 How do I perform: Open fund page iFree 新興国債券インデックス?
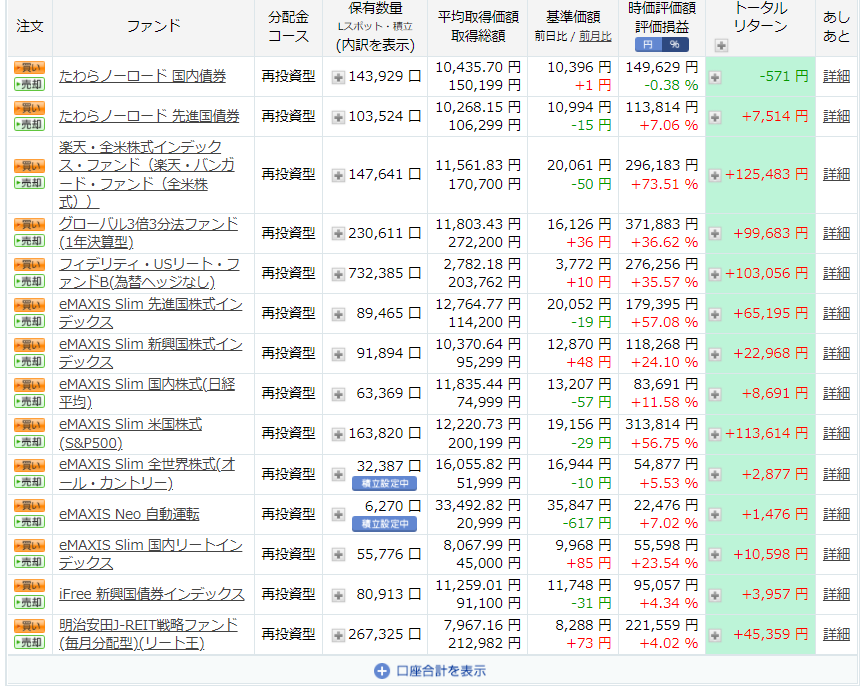click(151, 594)
